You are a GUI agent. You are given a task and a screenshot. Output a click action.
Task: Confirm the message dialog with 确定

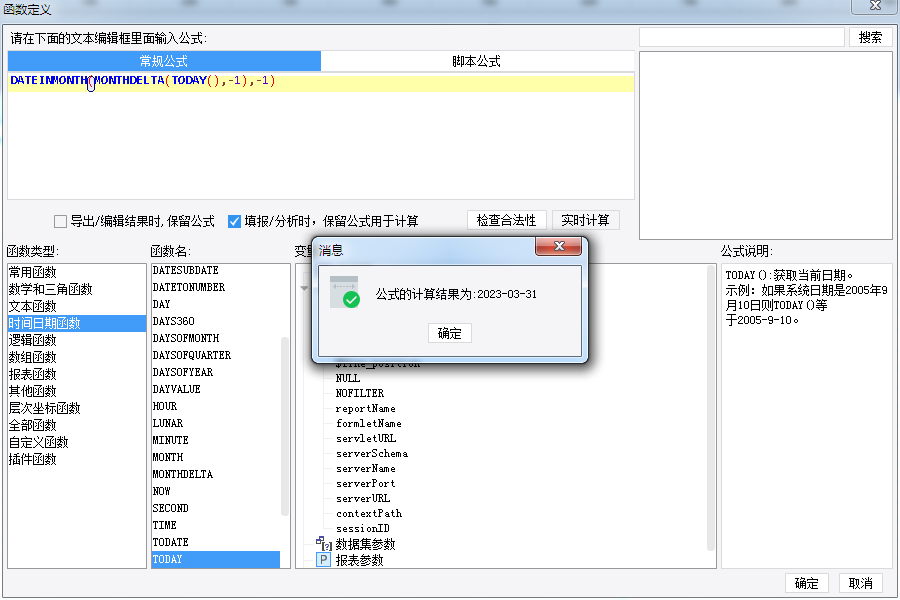pyautogui.click(x=449, y=333)
